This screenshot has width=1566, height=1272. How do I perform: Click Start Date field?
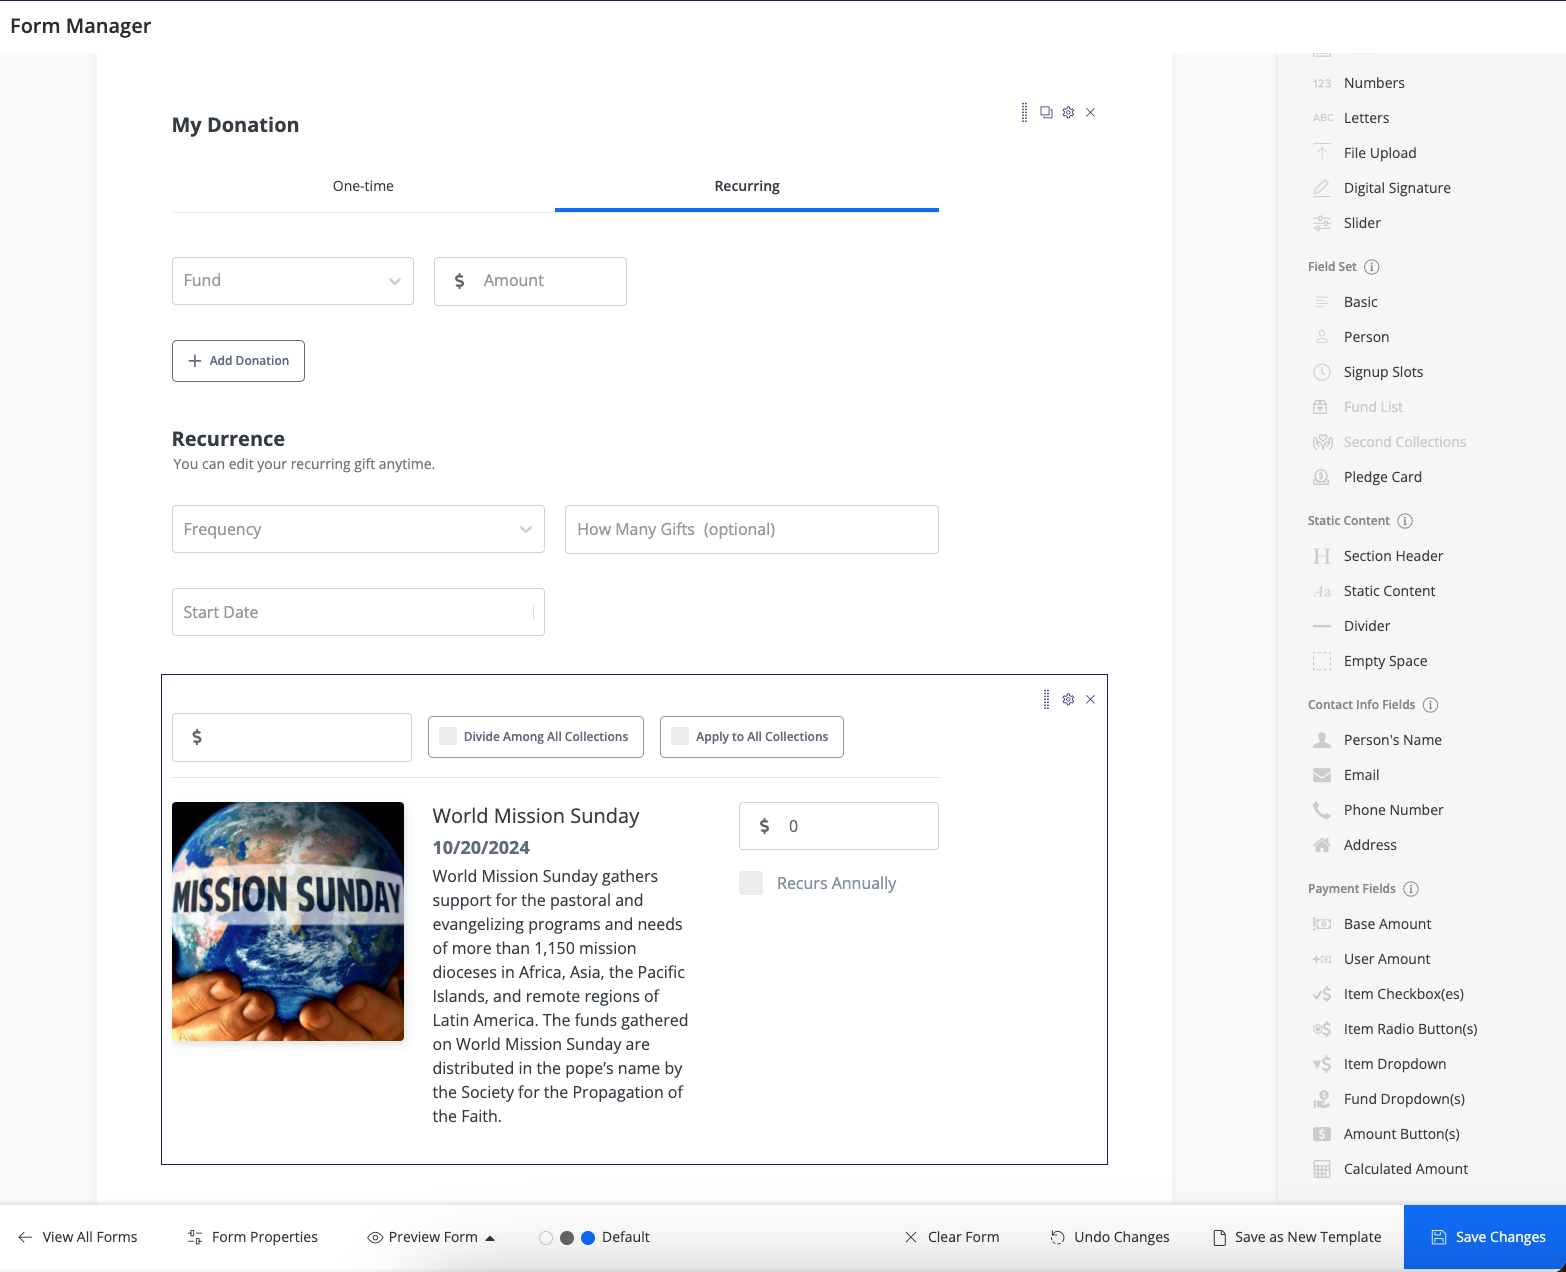coord(358,612)
